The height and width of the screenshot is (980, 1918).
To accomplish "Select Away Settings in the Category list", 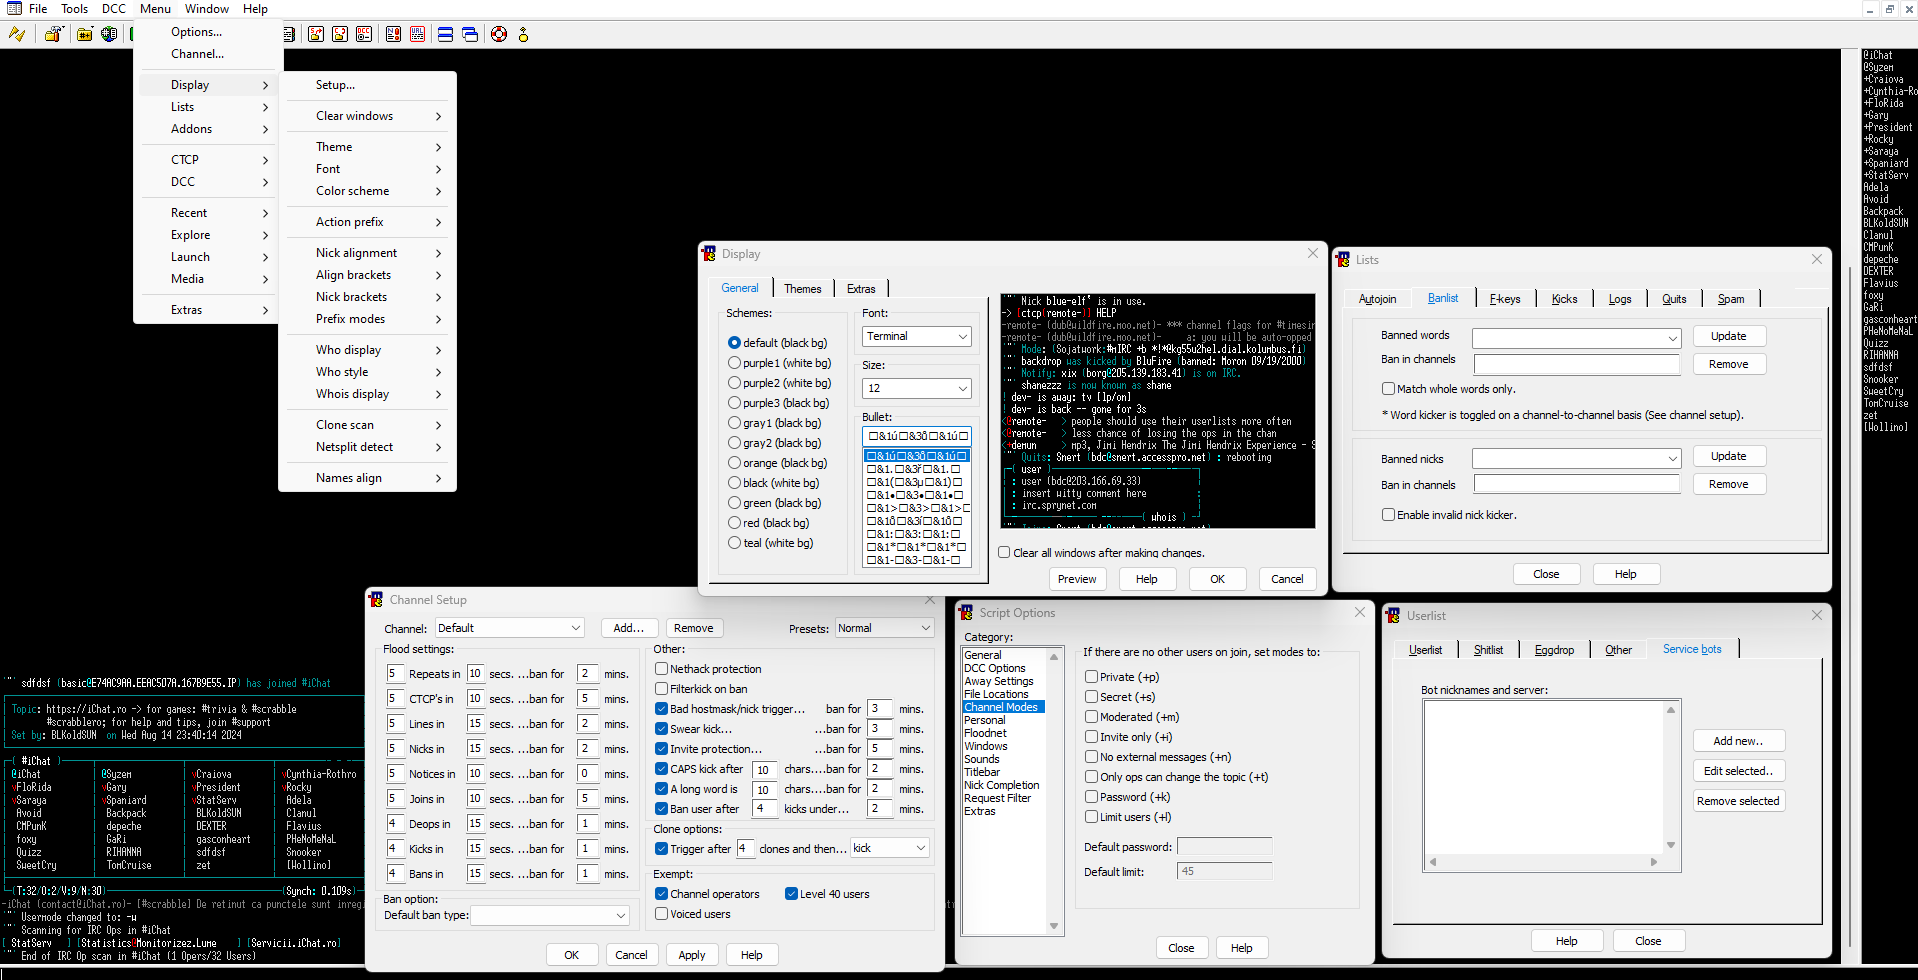I will coord(999,681).
